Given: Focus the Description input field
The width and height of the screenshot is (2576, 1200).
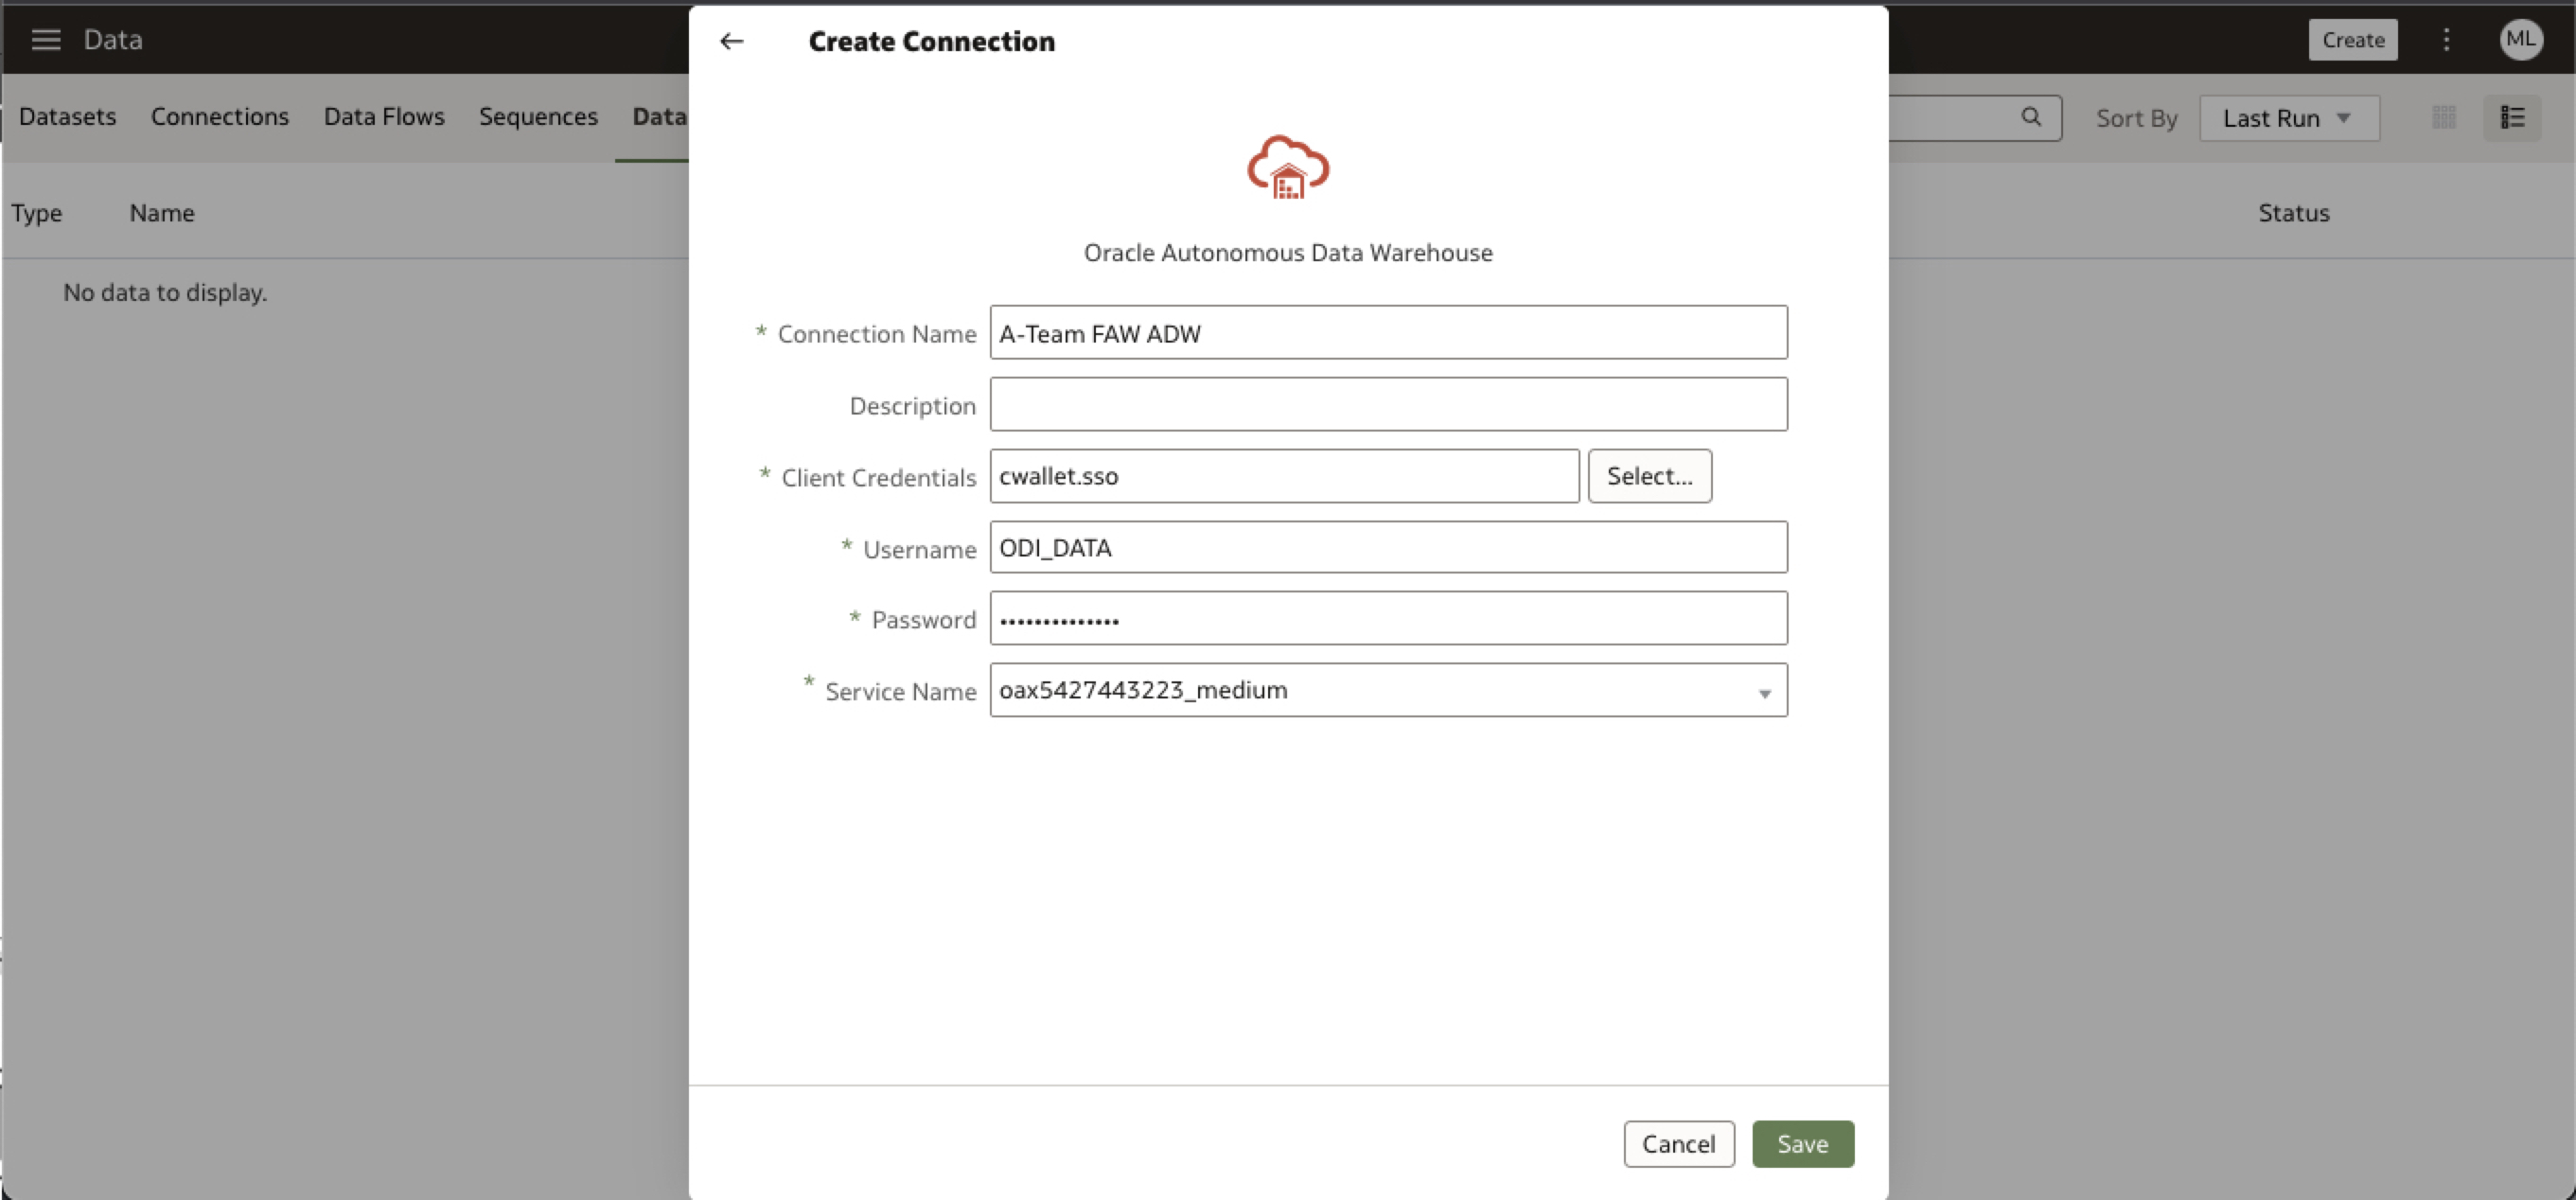Looking at the screenshot, I should point(1388,405).
